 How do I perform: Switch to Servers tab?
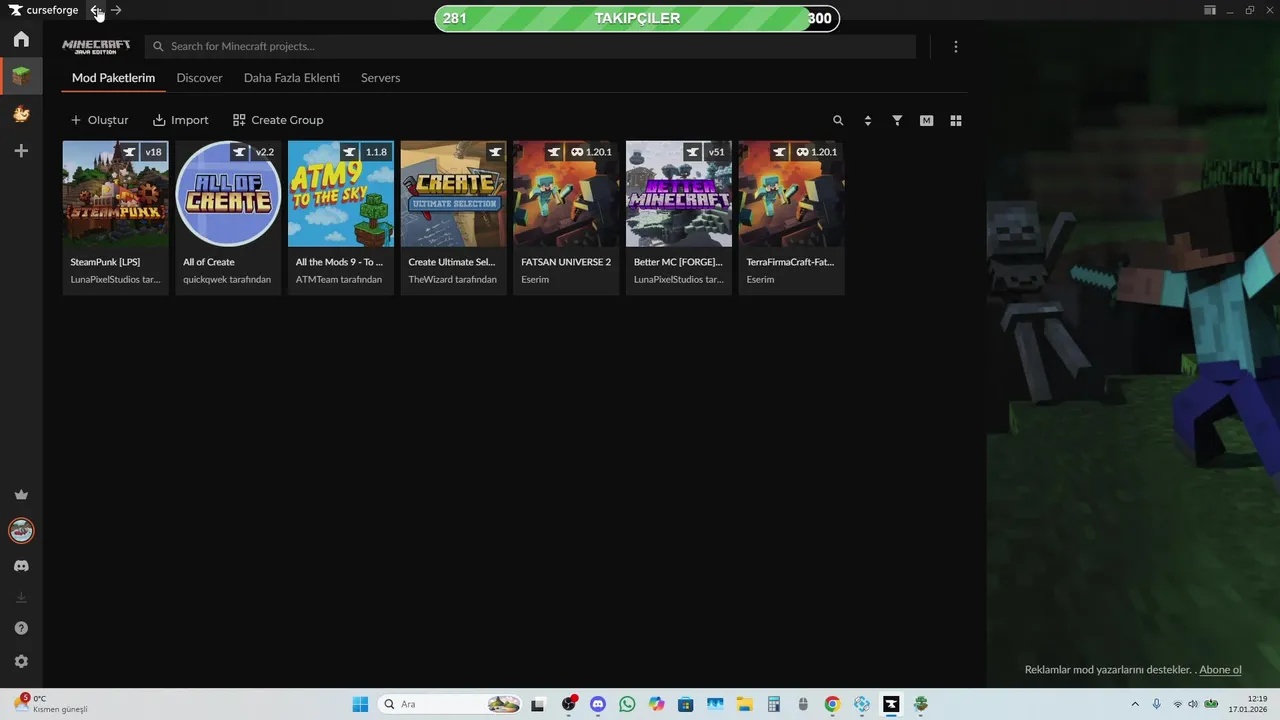[380, 78]
